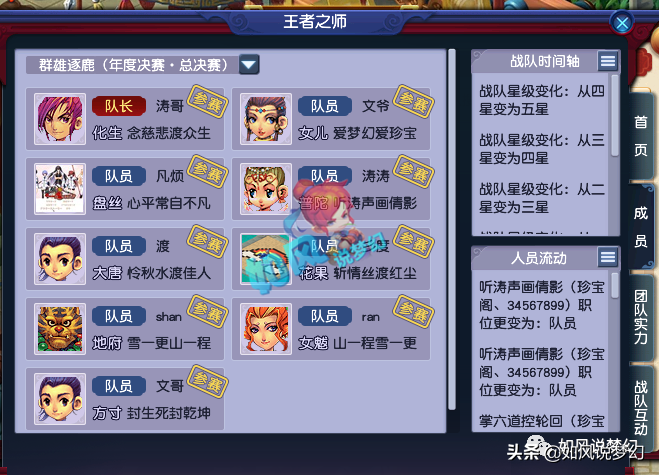Open the 人员流动 list menu icon
This screenshot has width=659, height=475.
pyautogui.click(x=608, y=257)
